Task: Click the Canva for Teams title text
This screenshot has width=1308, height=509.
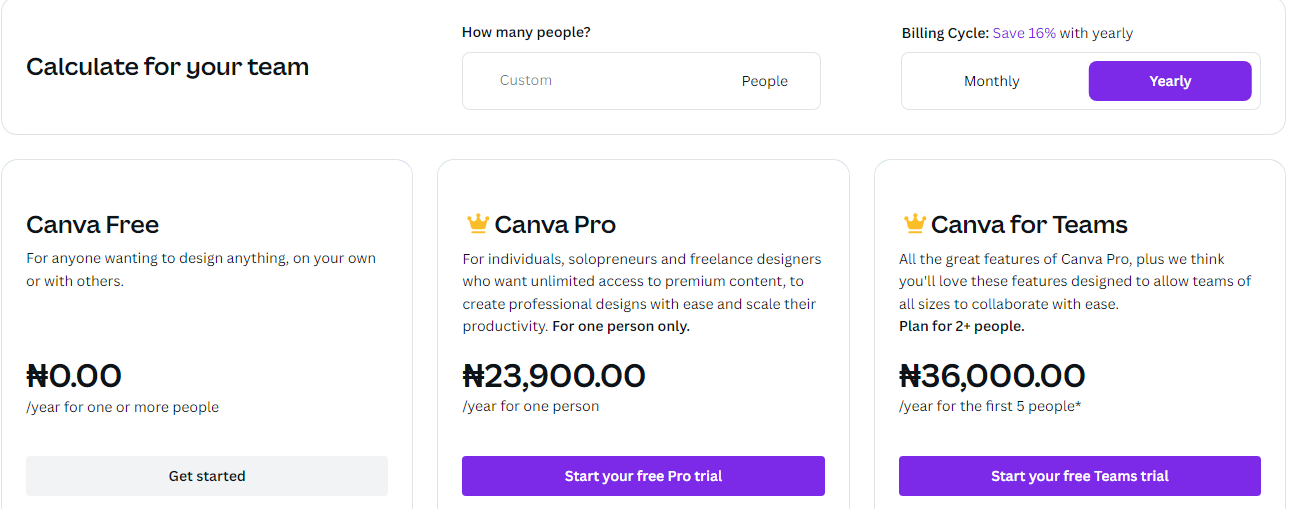Action: click(1029, 224)
